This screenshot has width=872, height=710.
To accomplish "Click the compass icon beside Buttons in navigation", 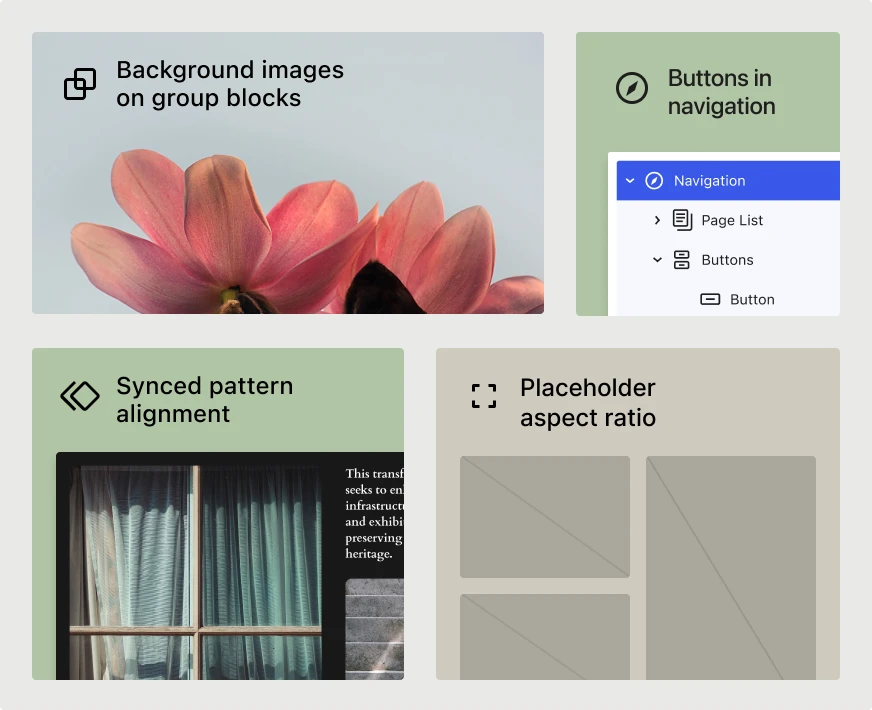I will [632, 88].
